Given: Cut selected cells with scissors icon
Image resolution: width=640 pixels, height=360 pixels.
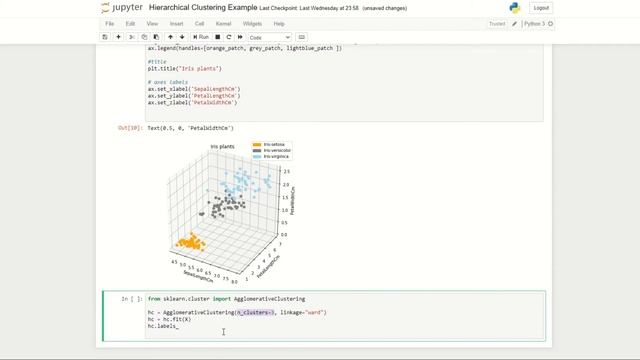Looking at the screenshot, I should tap(131, 37).
